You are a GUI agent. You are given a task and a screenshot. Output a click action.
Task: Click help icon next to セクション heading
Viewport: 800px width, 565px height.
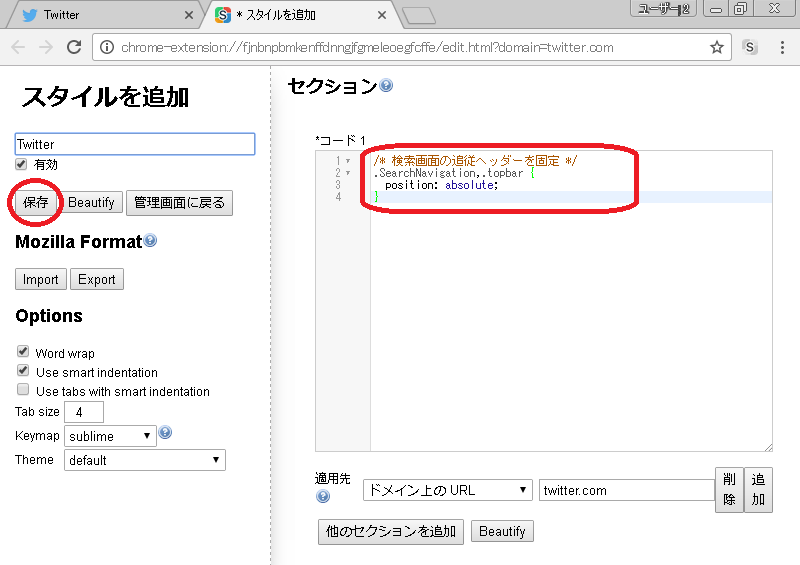387,85
